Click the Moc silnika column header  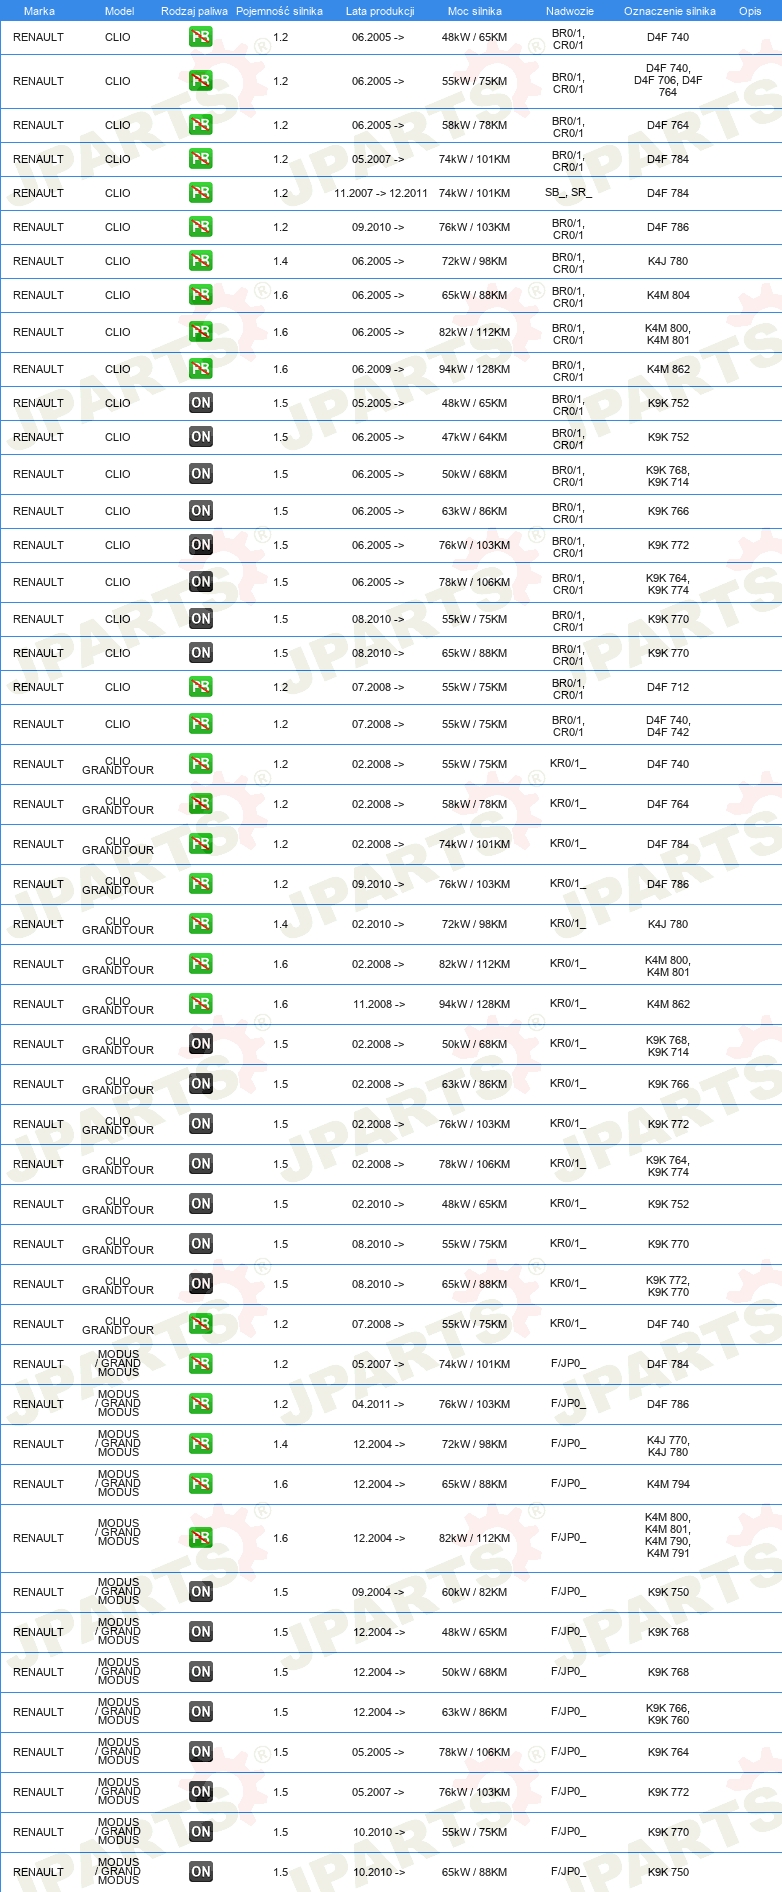(475, 11)
